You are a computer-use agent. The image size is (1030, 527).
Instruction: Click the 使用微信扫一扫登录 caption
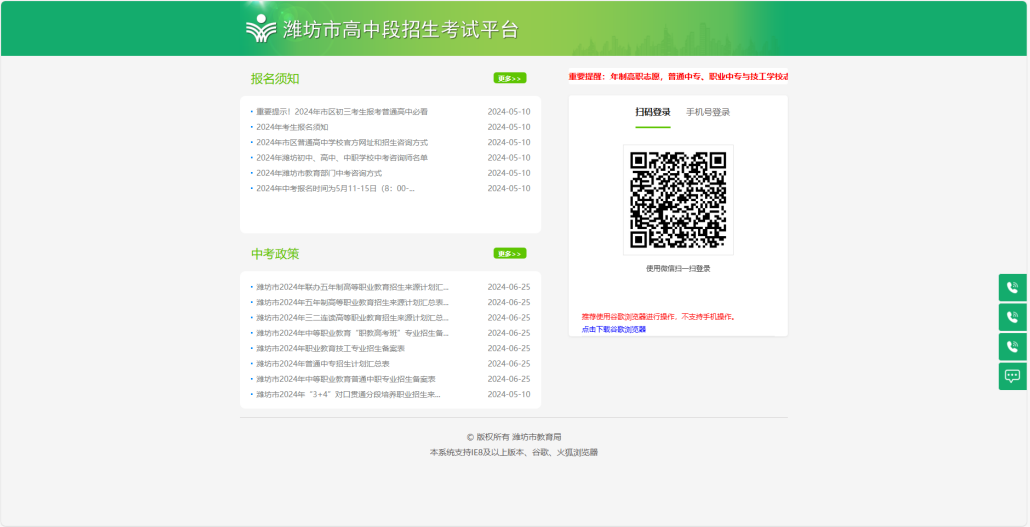pos(678,269)
